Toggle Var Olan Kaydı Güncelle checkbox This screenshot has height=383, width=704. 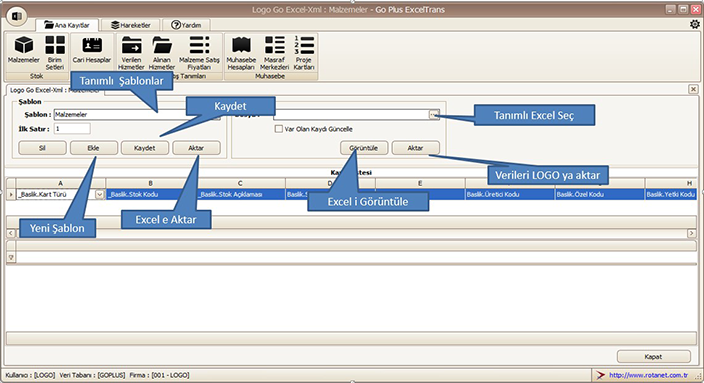[x=278, y=129]
